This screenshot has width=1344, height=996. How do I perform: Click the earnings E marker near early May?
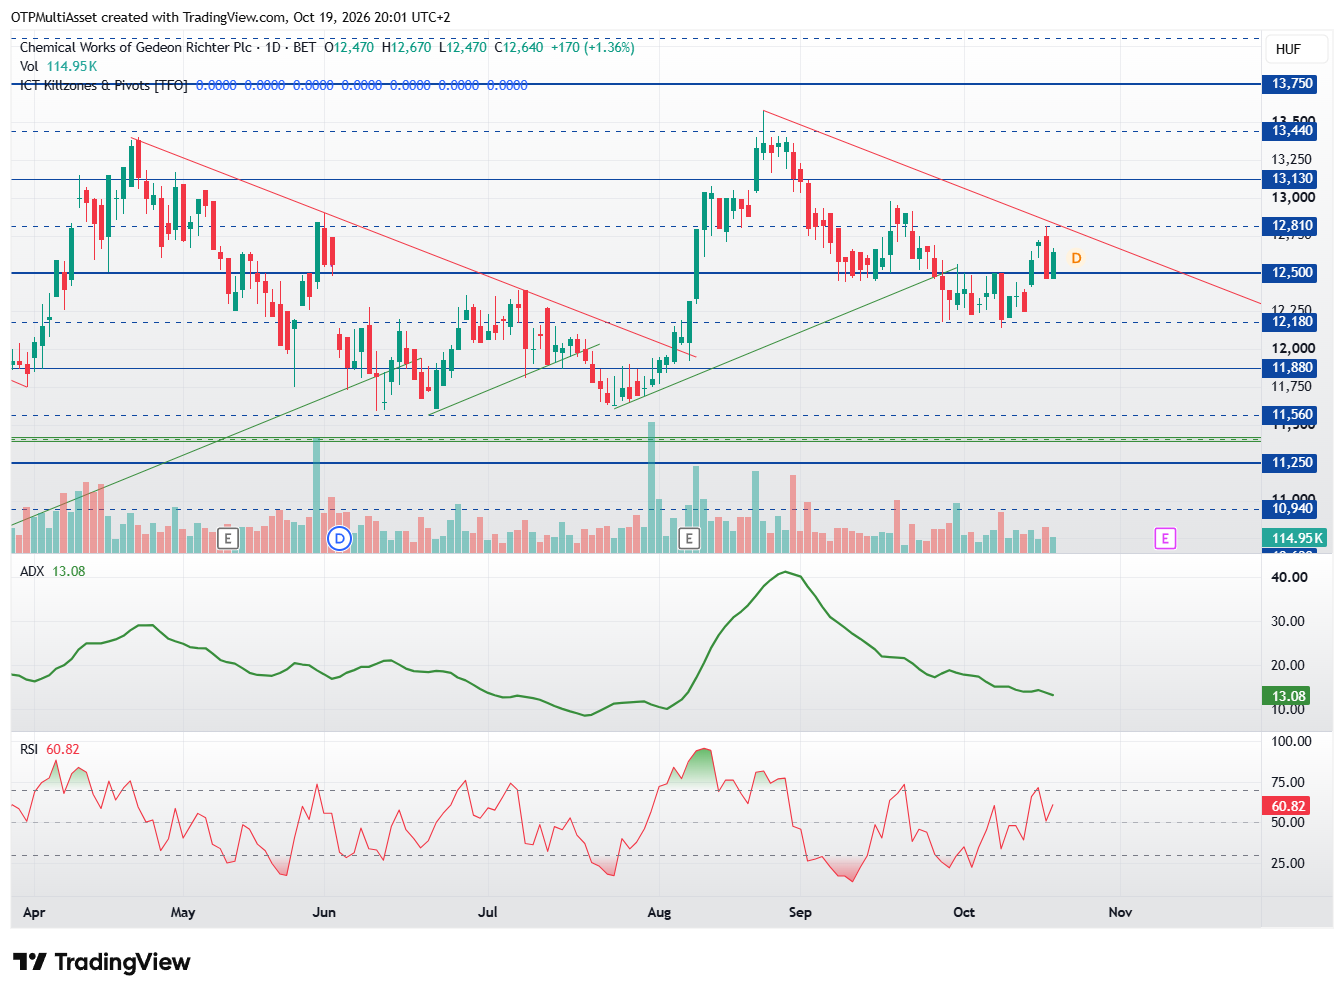click(228, 539)
